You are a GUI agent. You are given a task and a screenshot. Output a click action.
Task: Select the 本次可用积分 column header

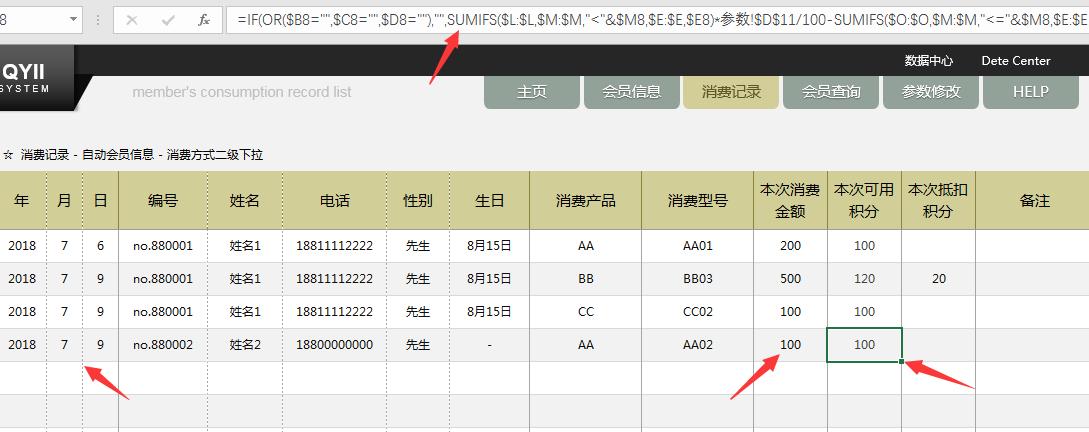865,201
